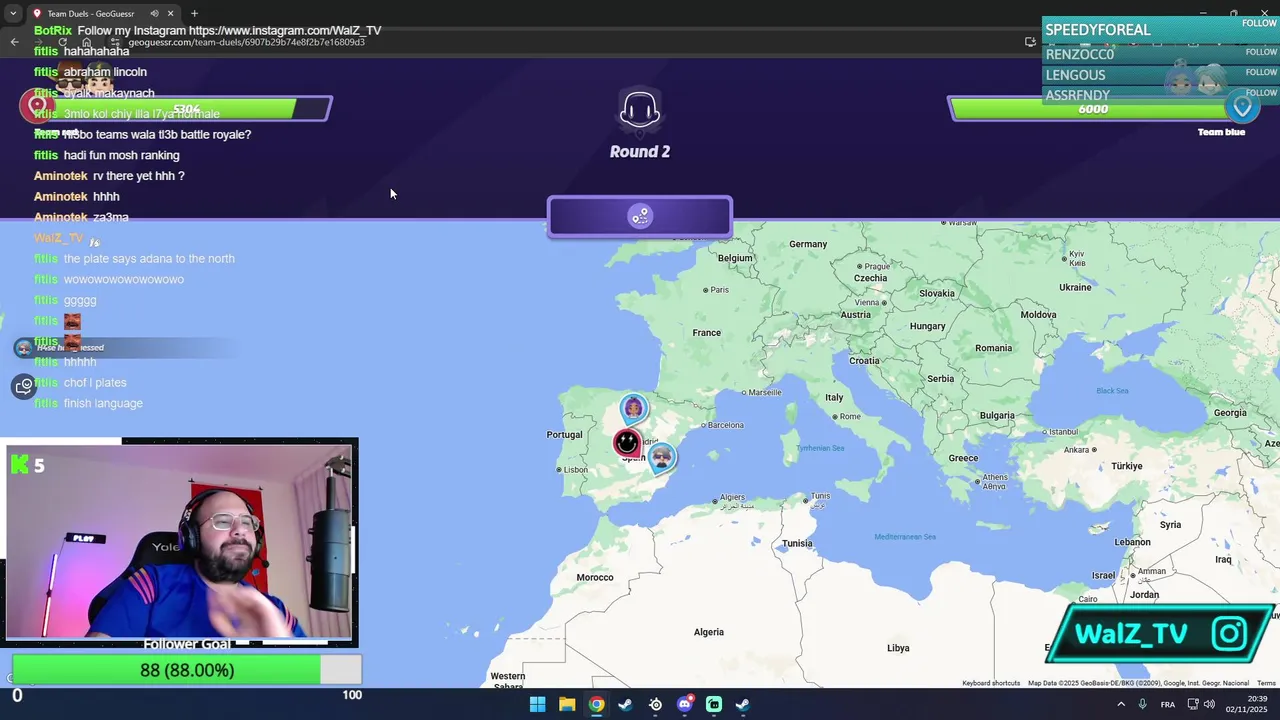
Task: Click chat message 'the plate says adana to the north'
Action: (x=149, y=258)
